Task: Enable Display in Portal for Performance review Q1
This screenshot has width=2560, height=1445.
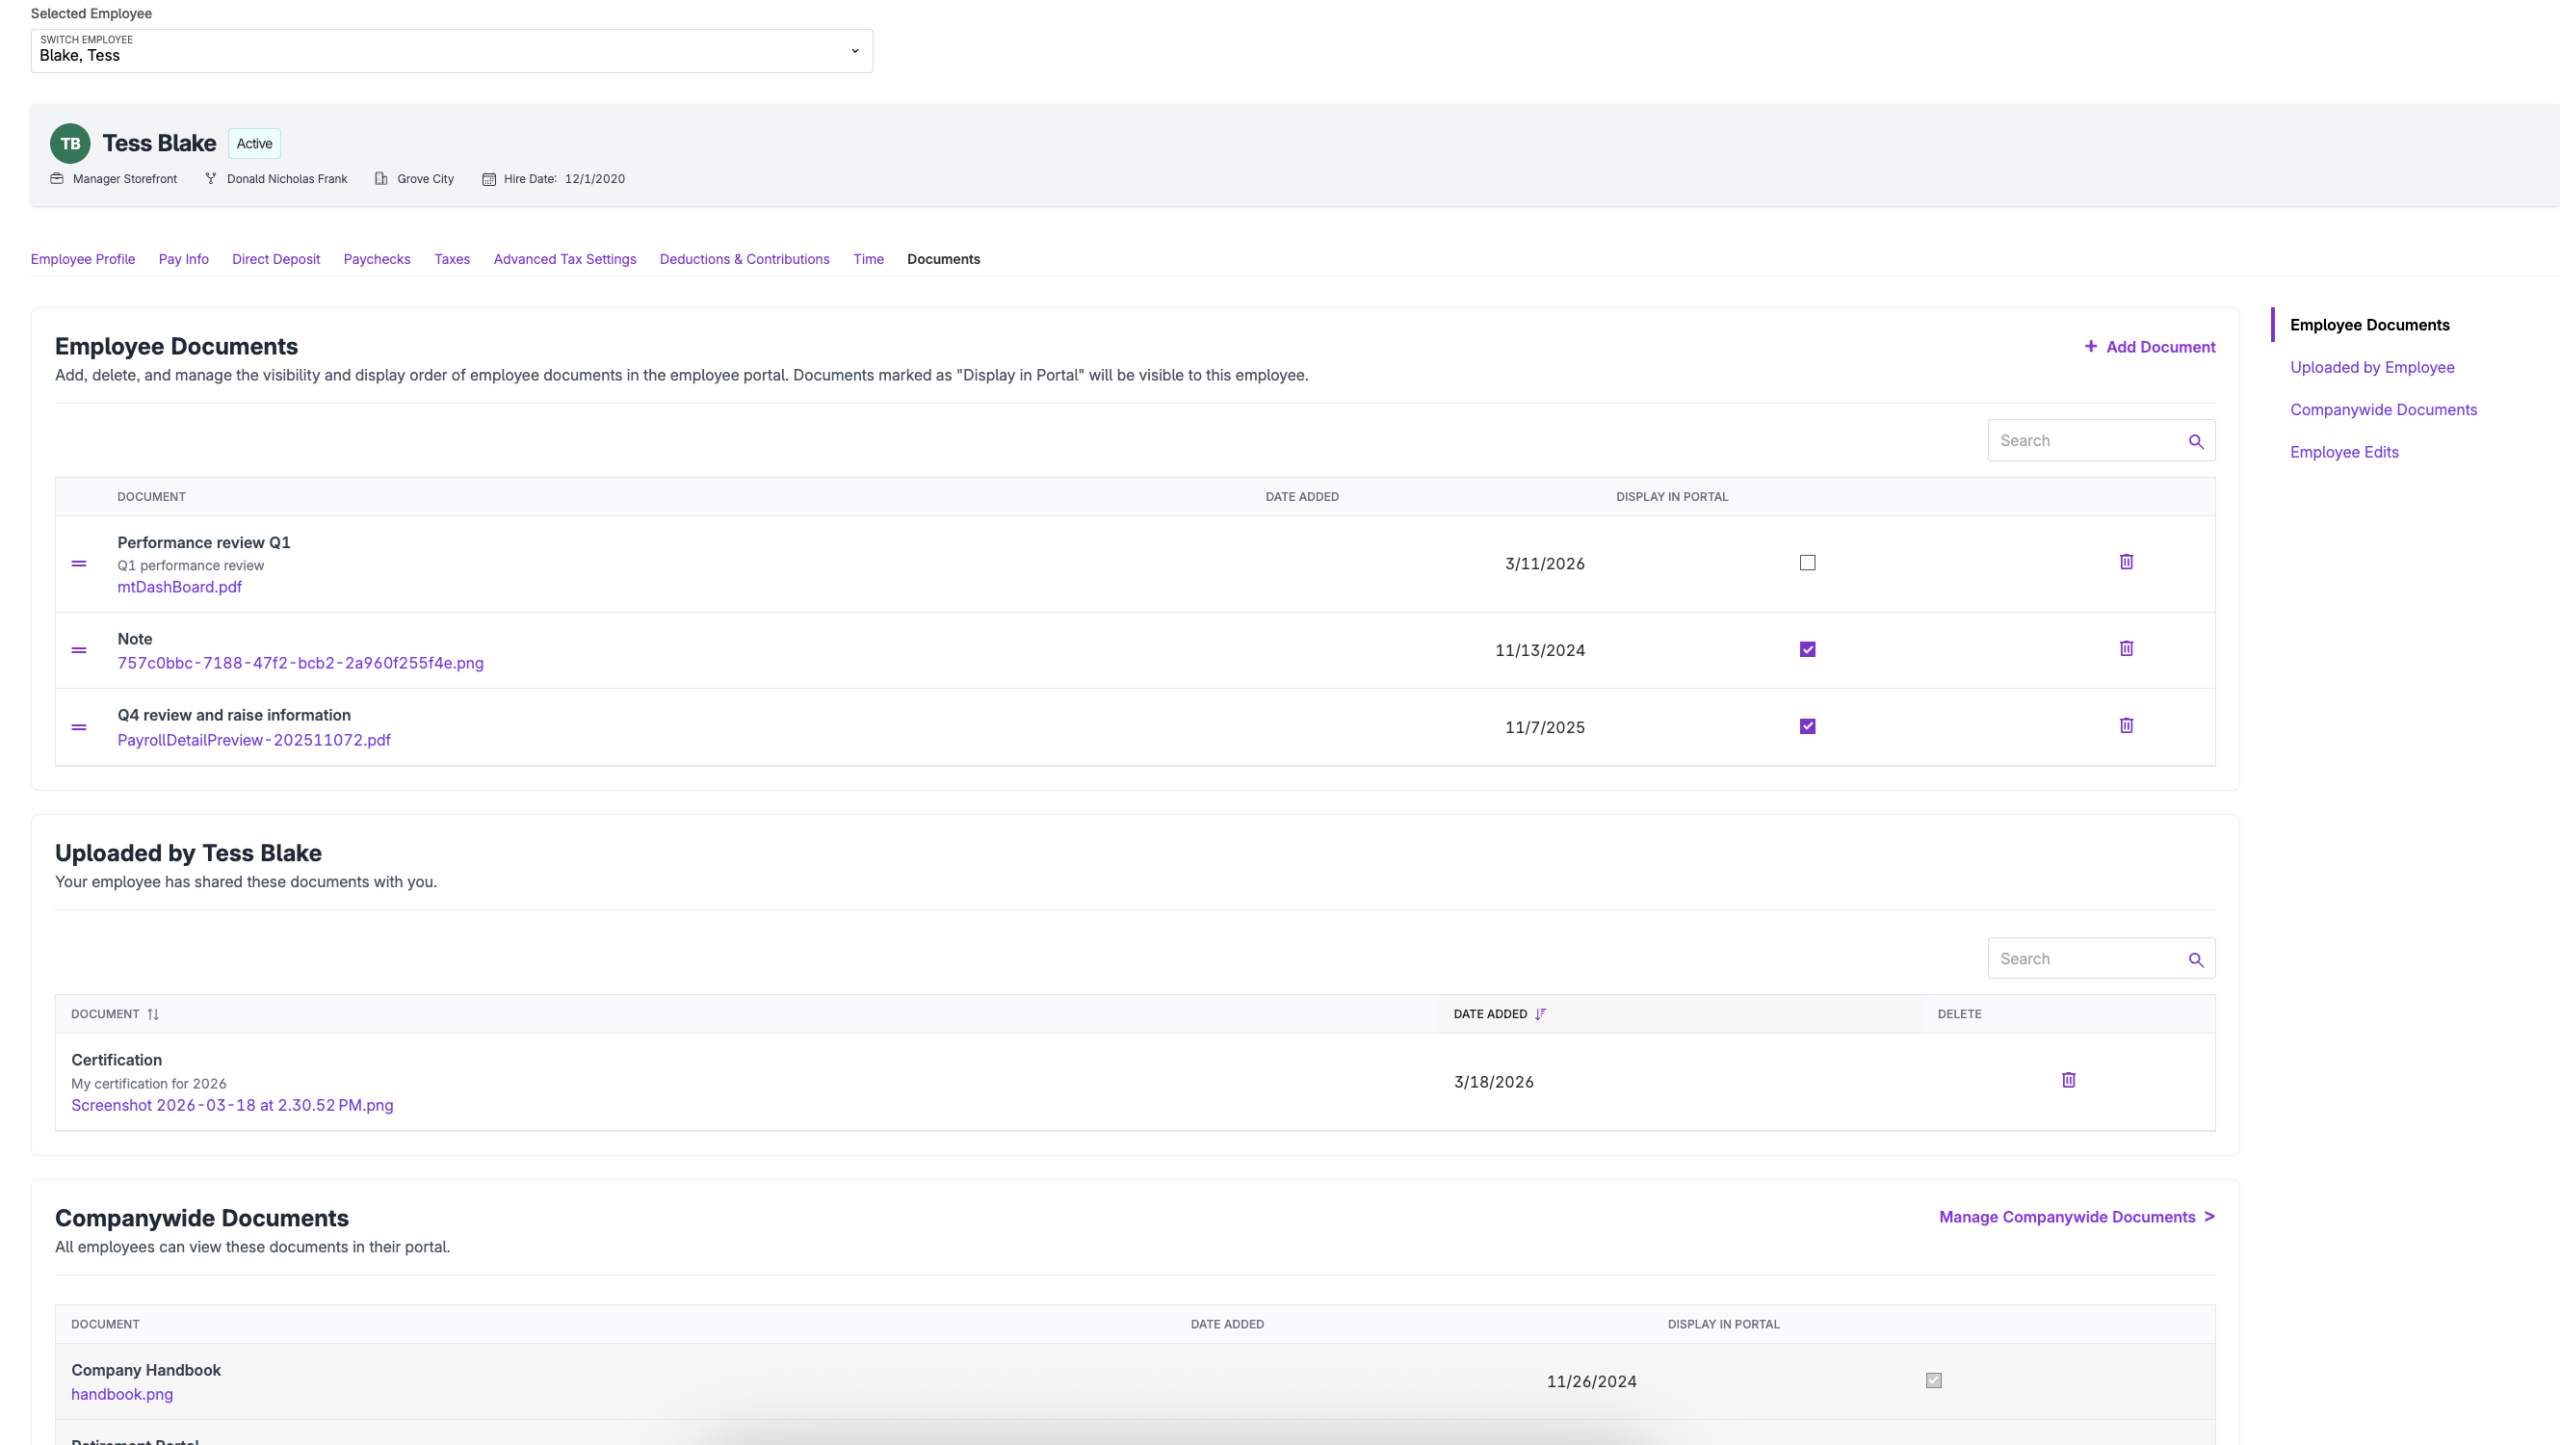Action: pyautogui.click(x=1808, y=562)
